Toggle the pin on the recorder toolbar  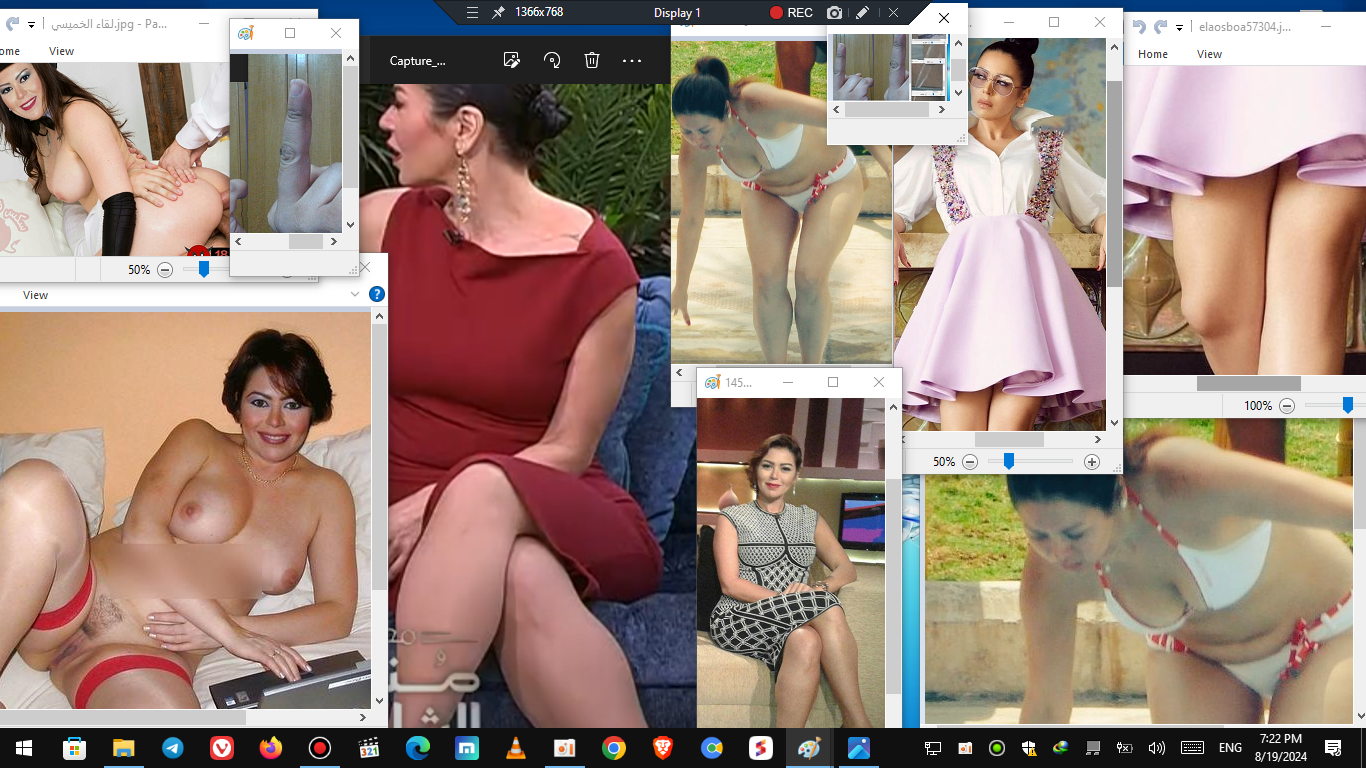click(498, 12)
